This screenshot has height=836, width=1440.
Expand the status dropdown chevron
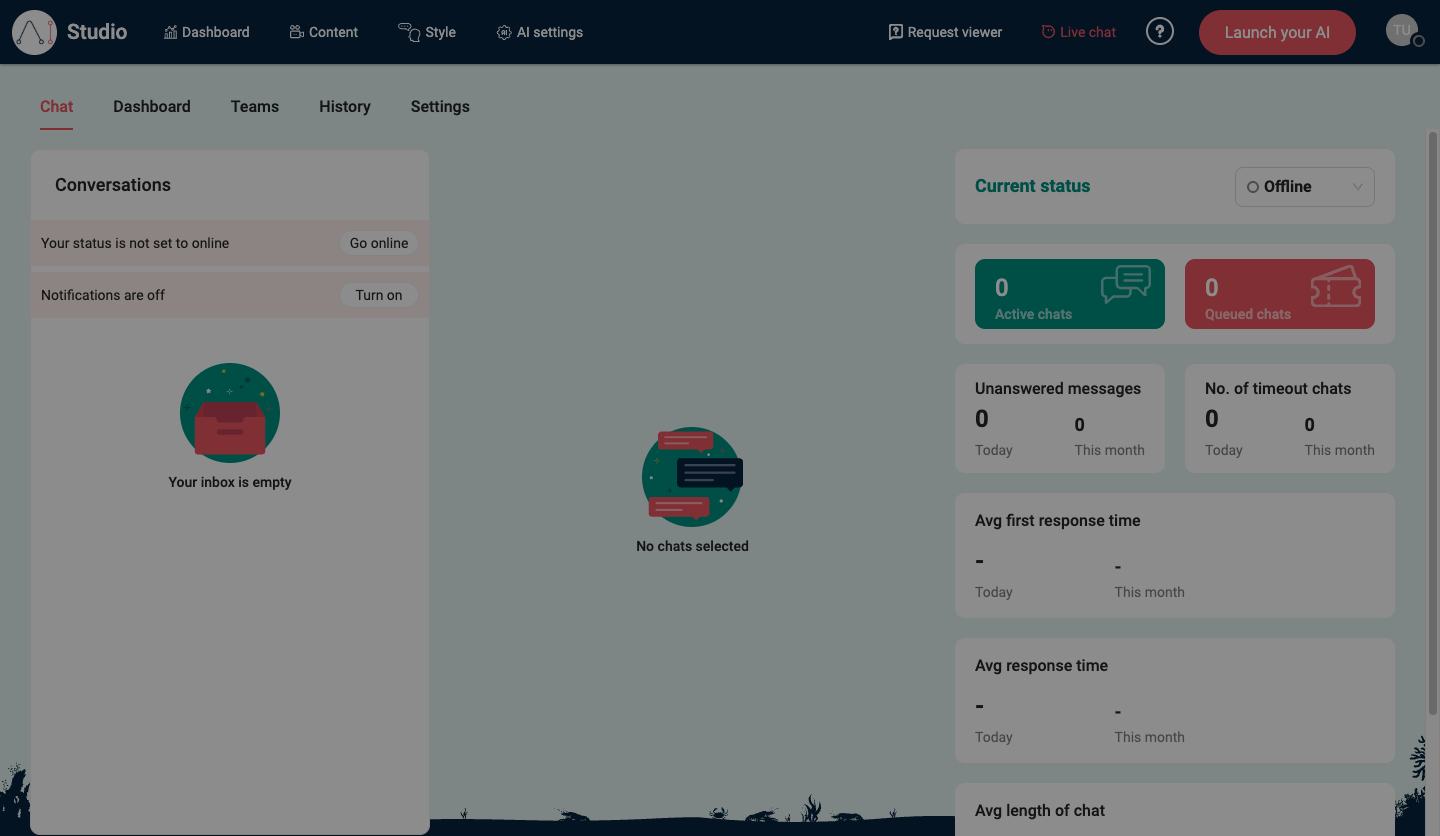pos(1358,186)
